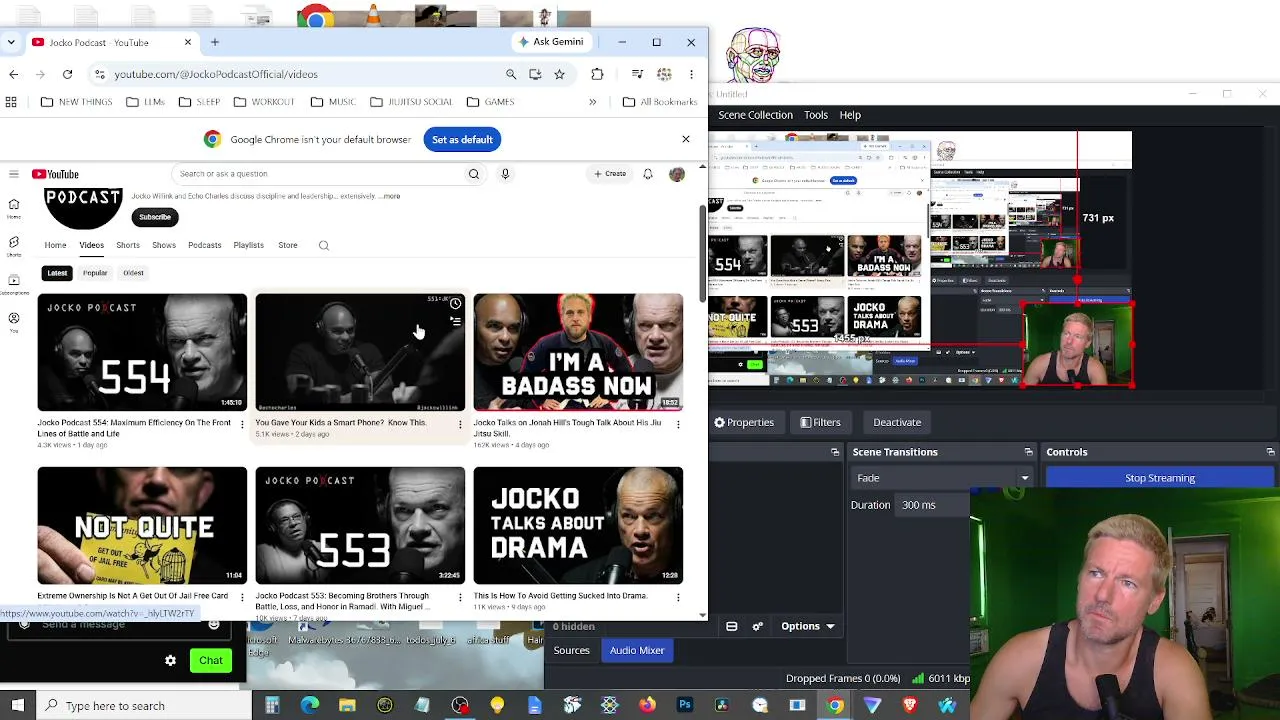Viewport: 1280px width, 720px height.
Task: Dismiss the Chrome default browser banner
Action: coord(686,139)
